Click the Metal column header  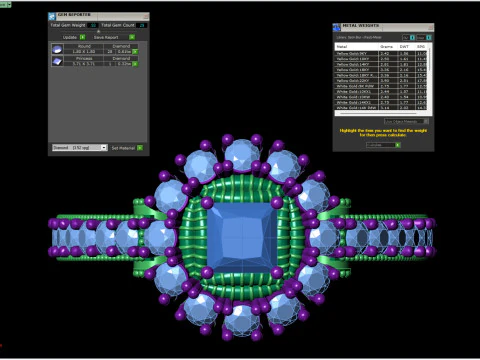pos(357,47)
